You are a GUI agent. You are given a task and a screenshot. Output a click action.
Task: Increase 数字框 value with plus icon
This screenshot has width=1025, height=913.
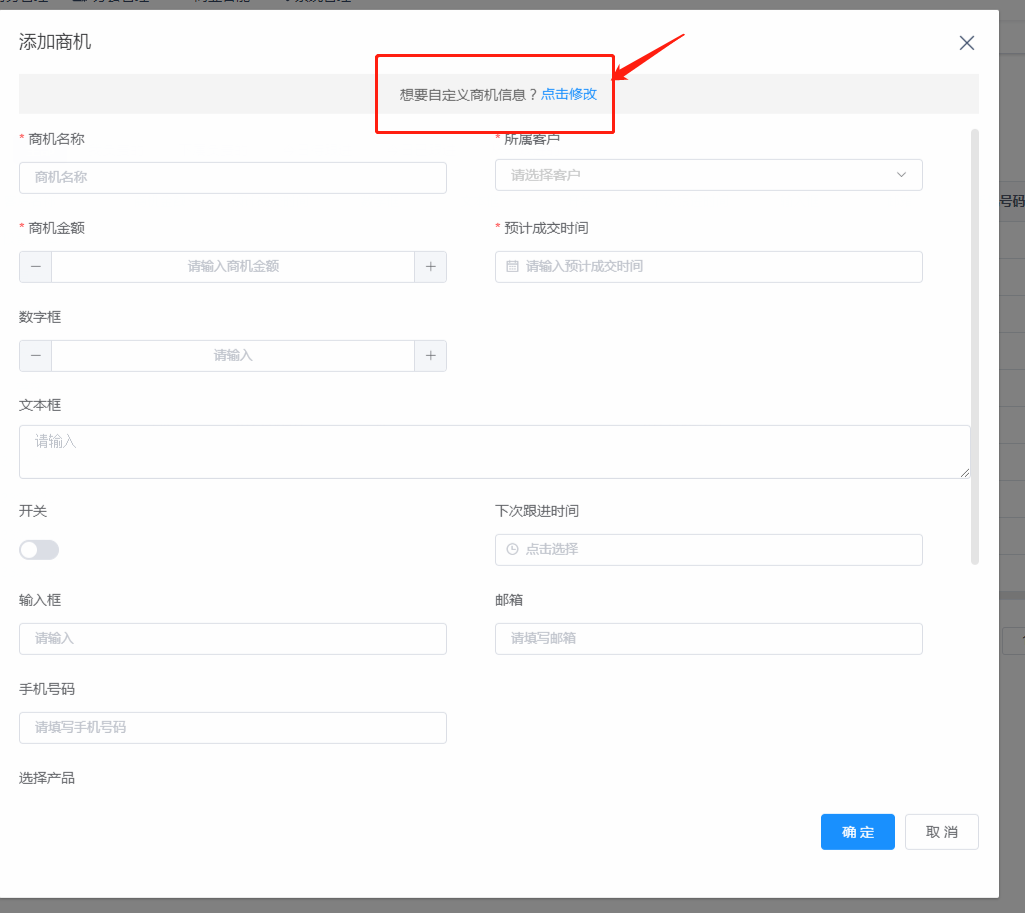click(430, 356)
